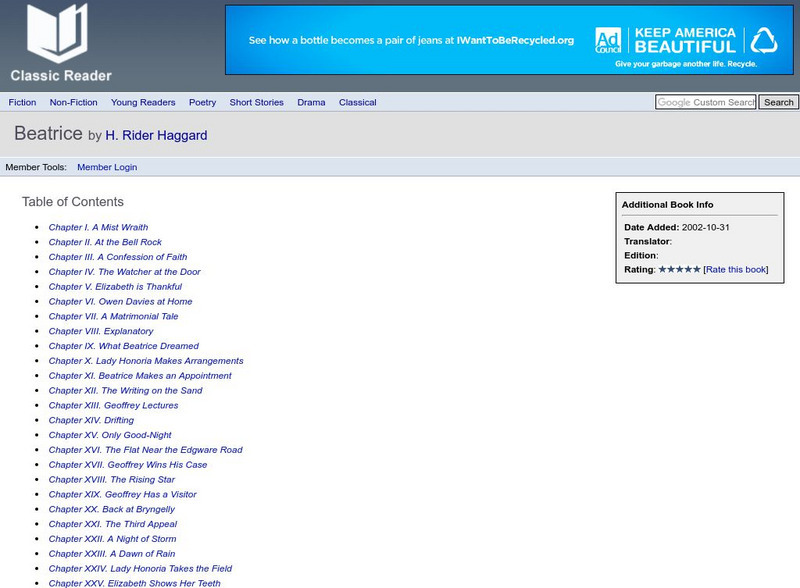The height and width of the screenshot is (588, 800).
Task: Open the Keep America Beautiful banner ad
Action: (509, 40)
